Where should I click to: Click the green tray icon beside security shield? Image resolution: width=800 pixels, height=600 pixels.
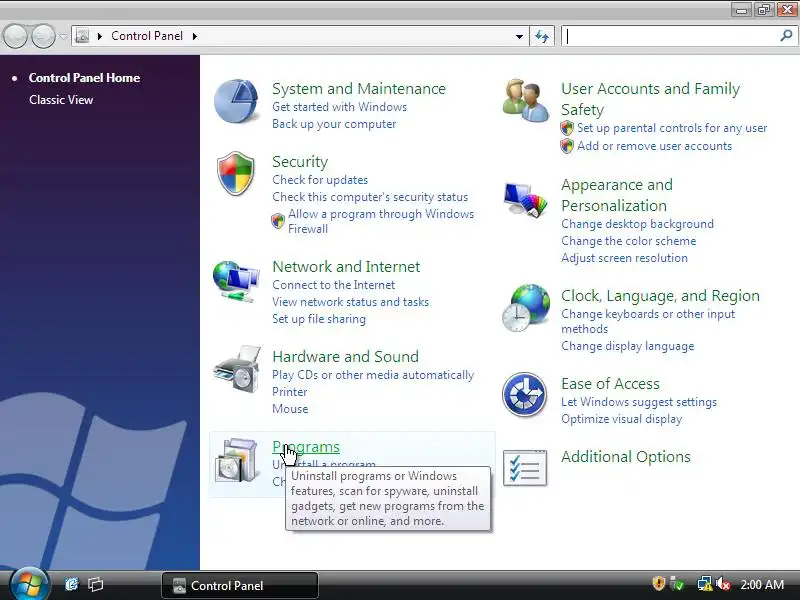(x=677, y=584)
